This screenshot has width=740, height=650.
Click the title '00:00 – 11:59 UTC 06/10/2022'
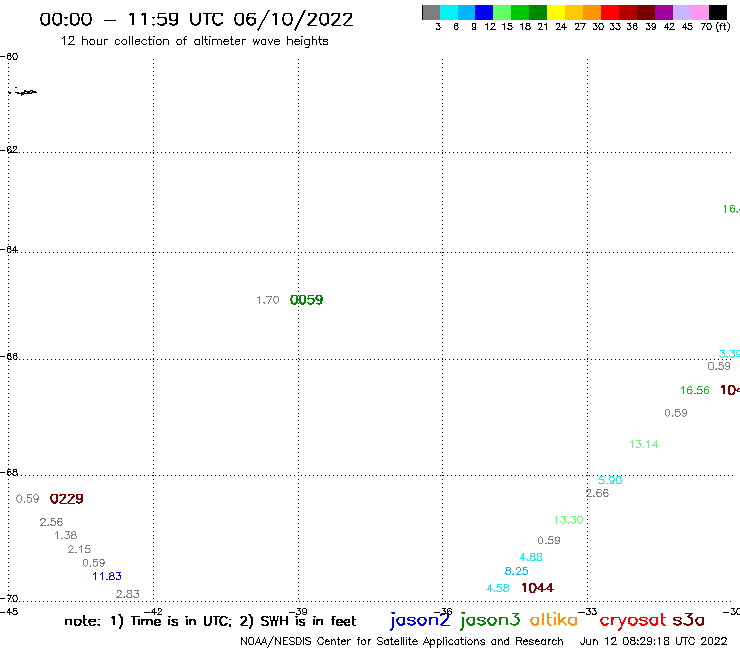(196, 19)
